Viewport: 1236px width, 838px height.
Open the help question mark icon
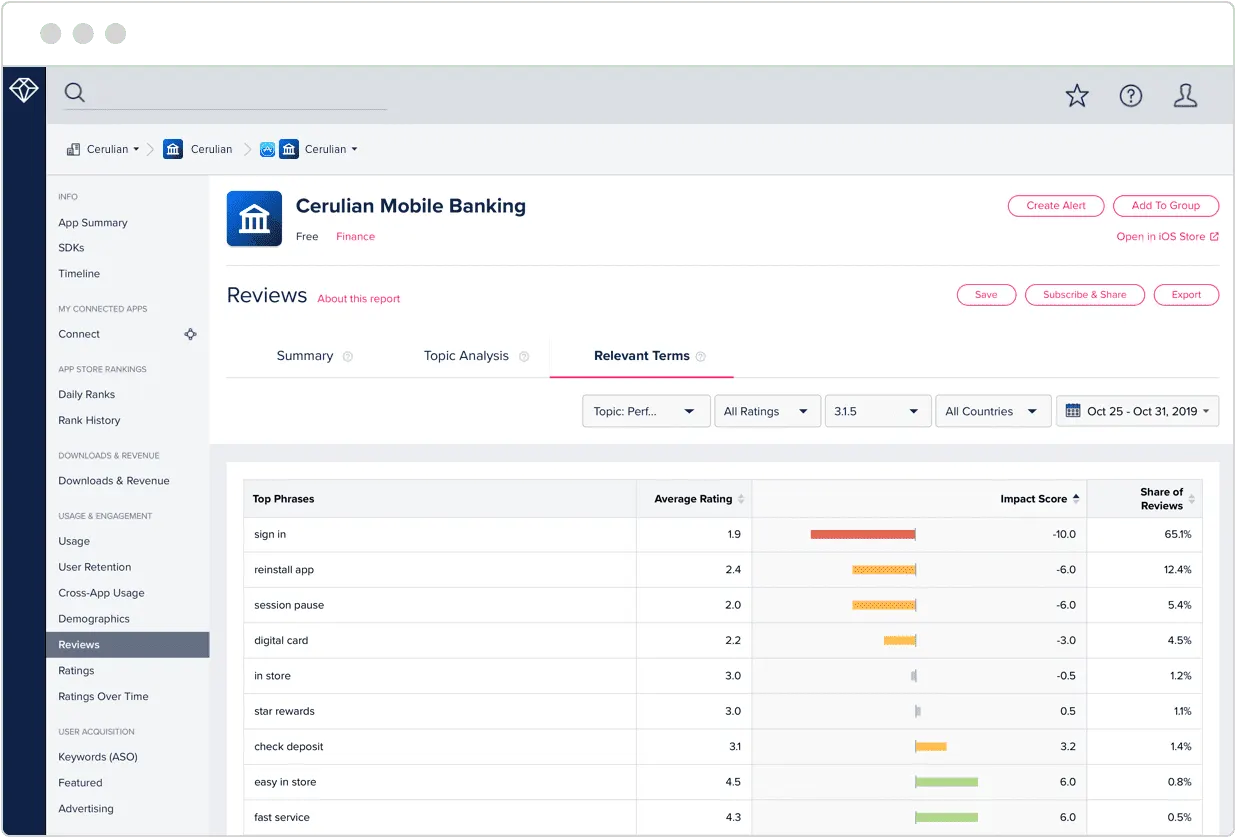(x=1131, y=96)
